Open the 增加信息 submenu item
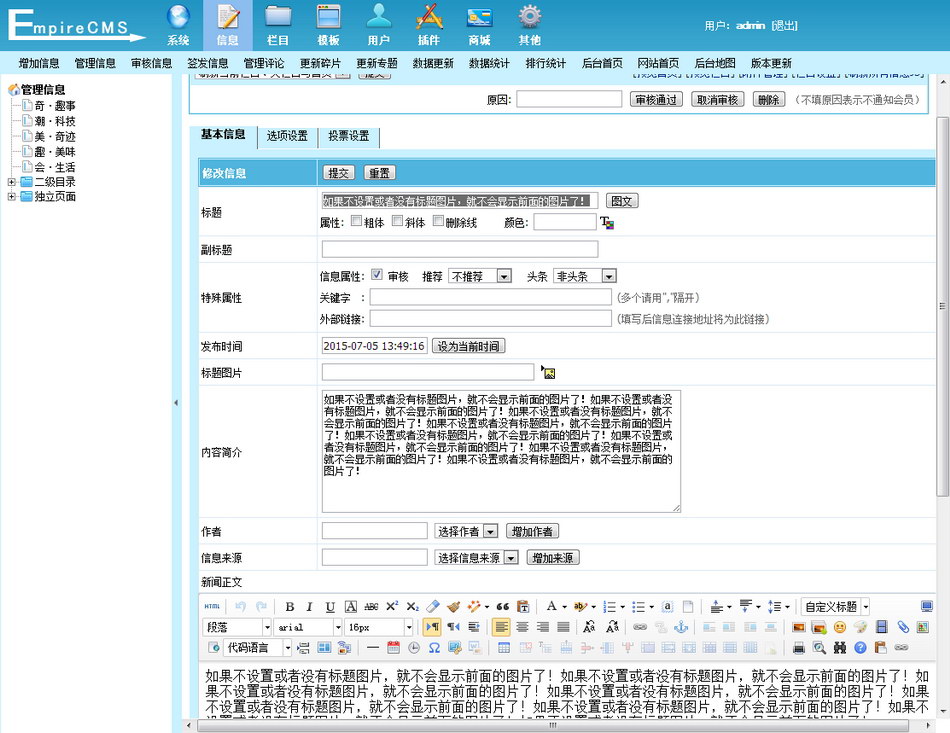This screenshot has height=733, width=950. (39, 63)
